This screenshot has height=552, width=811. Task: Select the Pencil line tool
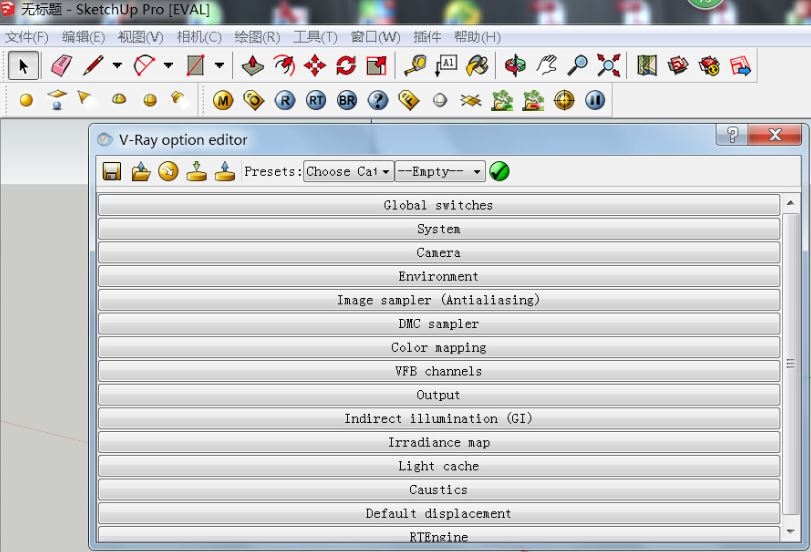93,66
